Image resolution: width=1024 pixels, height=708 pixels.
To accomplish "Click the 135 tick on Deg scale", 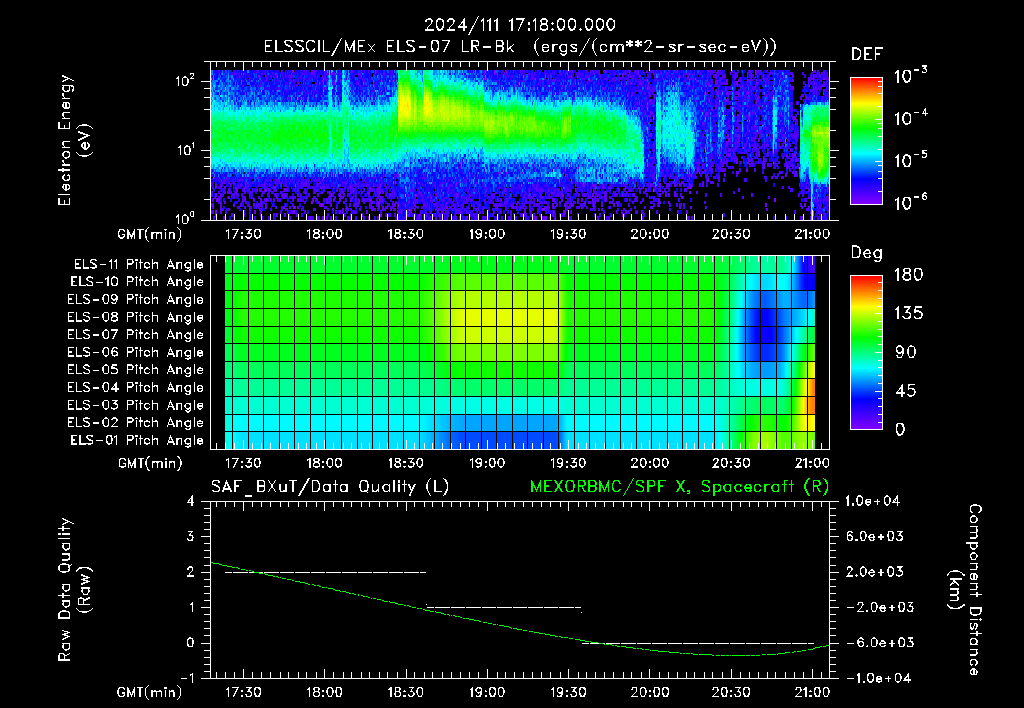I will [x=908, y=314].
